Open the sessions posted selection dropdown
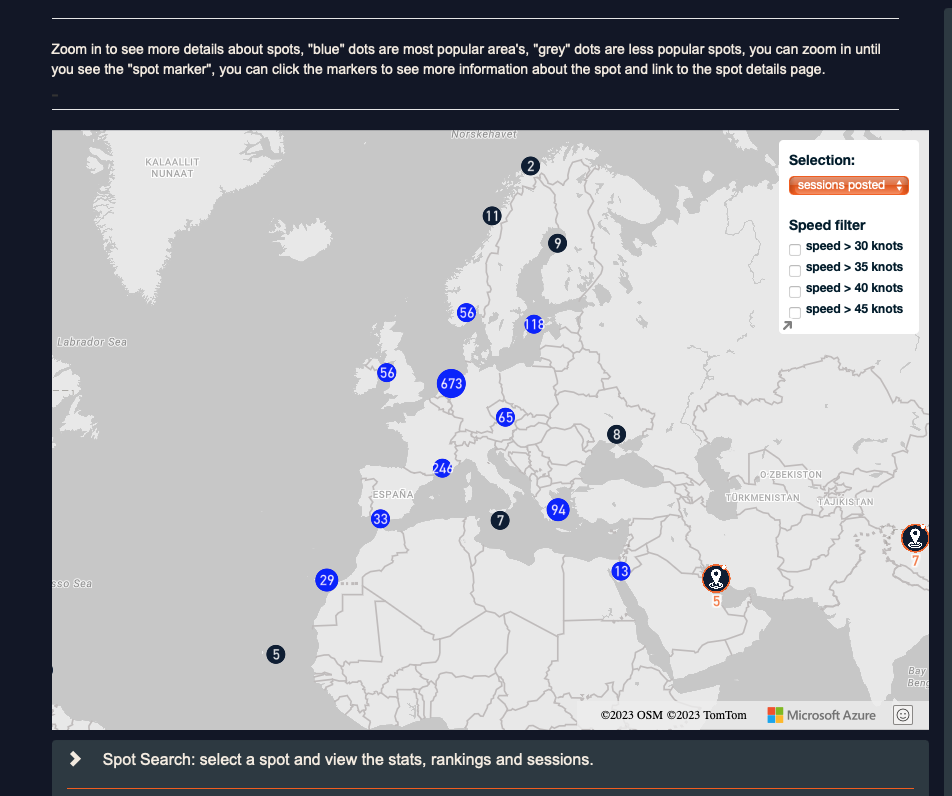952x796 pixels. coord(848,185)
